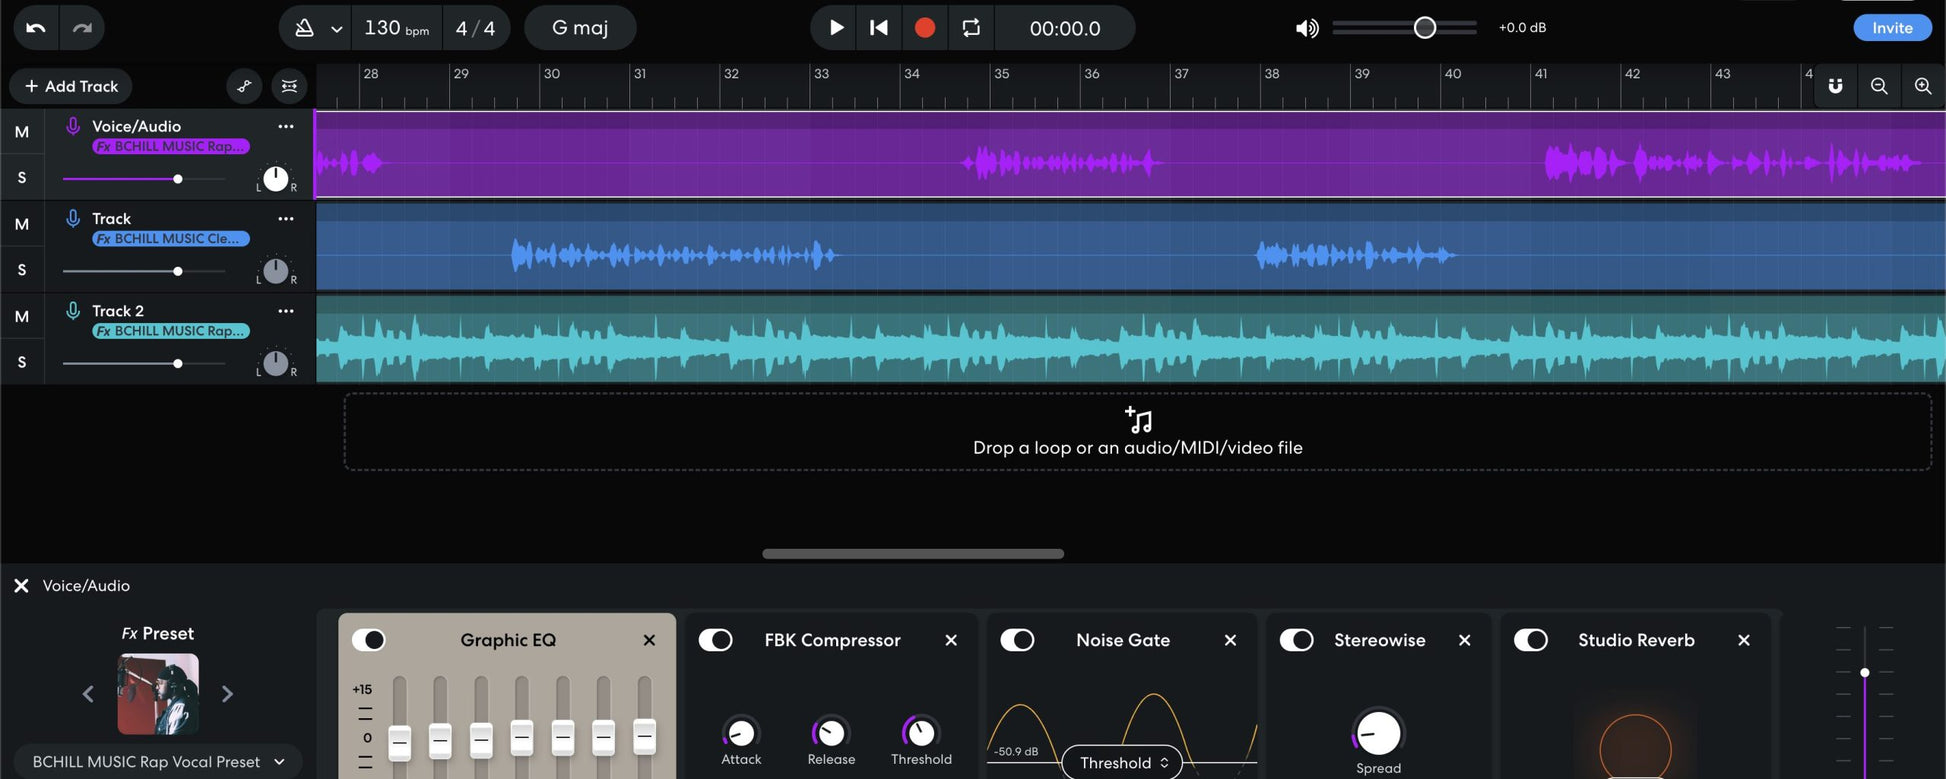
Task: Click the Invite button
Action: (1891, 28)
